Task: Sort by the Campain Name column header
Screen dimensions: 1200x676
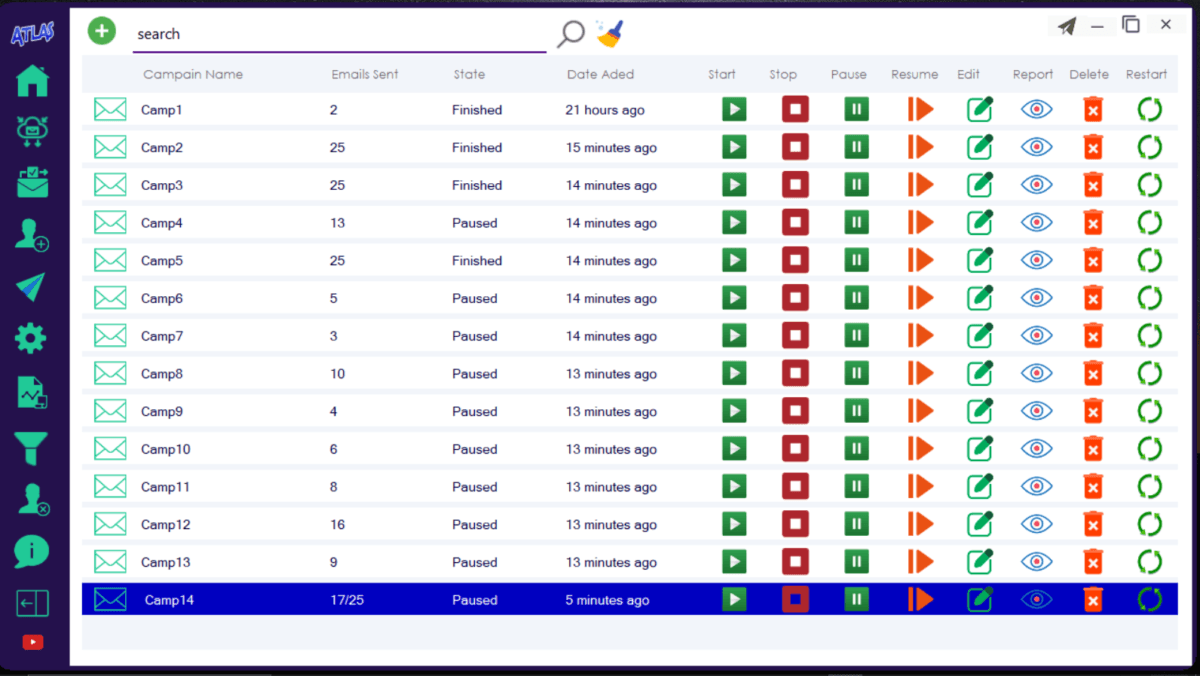Action: pyautogui.click(x=192, y=74)
